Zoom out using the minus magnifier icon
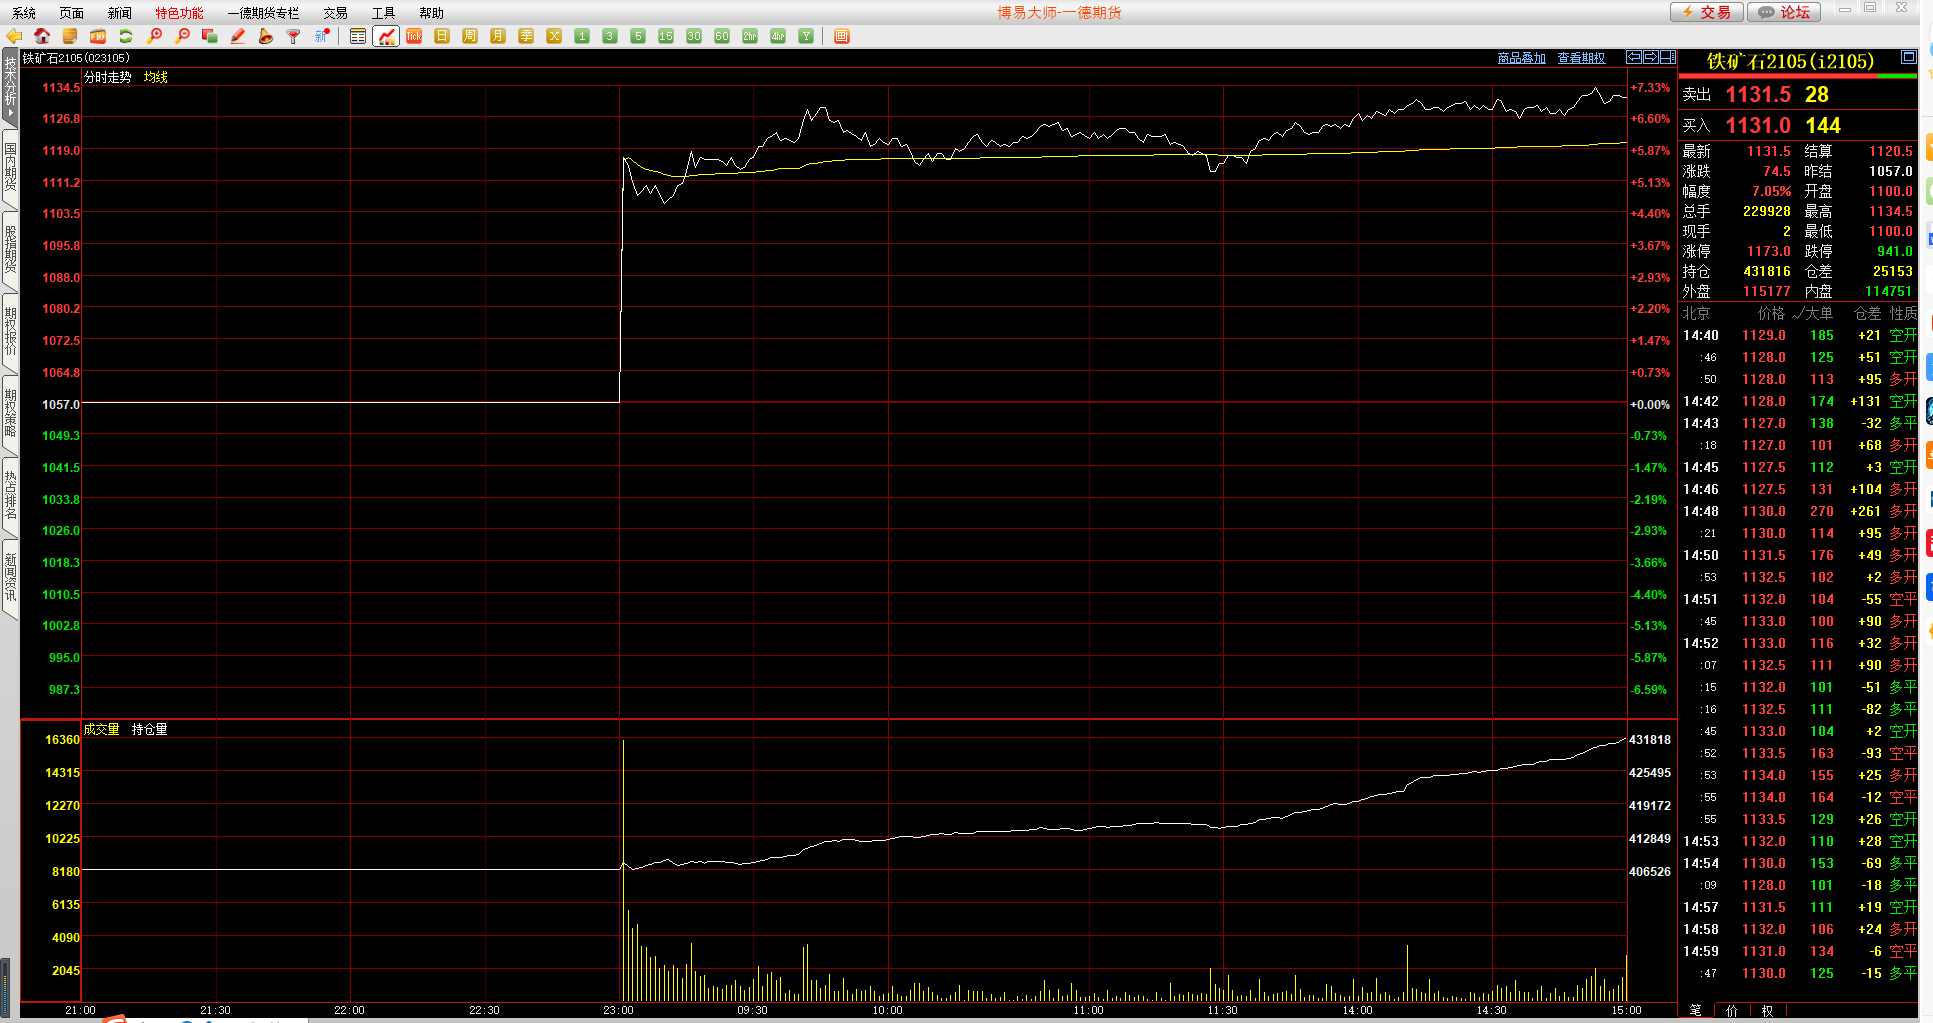The width and height of the screenshot is (1933, 1023). click(182, 36)
